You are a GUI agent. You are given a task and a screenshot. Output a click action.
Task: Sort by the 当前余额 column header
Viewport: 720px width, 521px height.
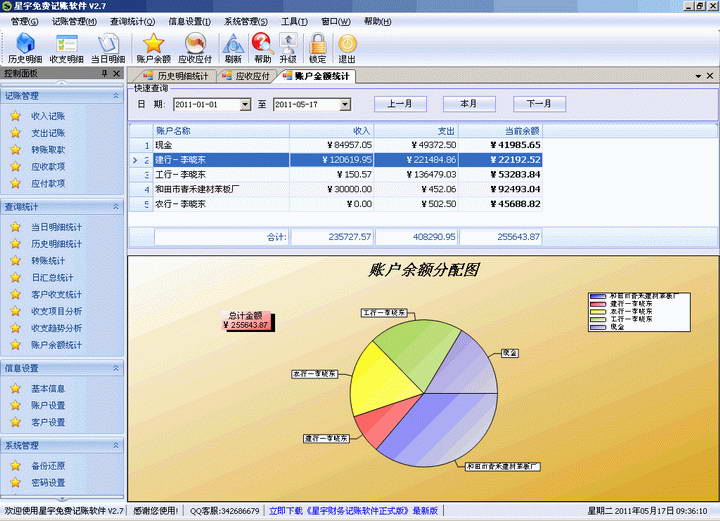[x=501, y=131]
